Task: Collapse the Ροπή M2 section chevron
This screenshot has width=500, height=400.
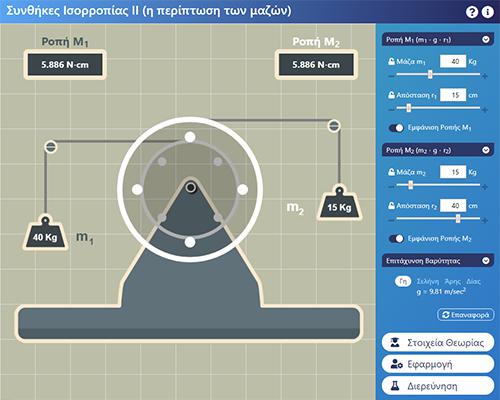Action: point(486,150)
